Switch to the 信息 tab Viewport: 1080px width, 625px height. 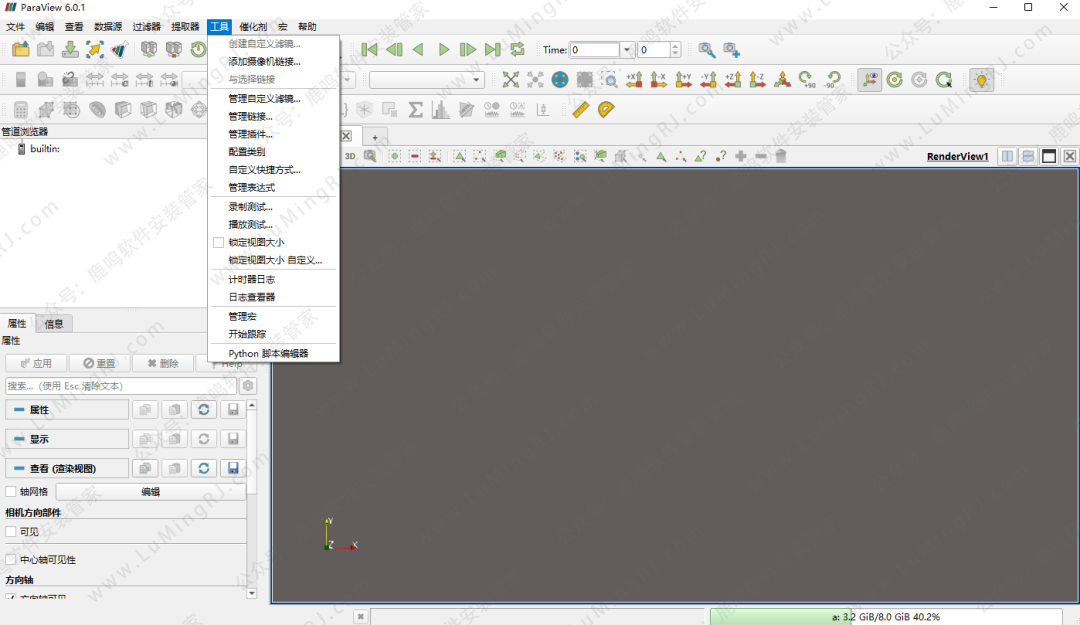point(54,324)
